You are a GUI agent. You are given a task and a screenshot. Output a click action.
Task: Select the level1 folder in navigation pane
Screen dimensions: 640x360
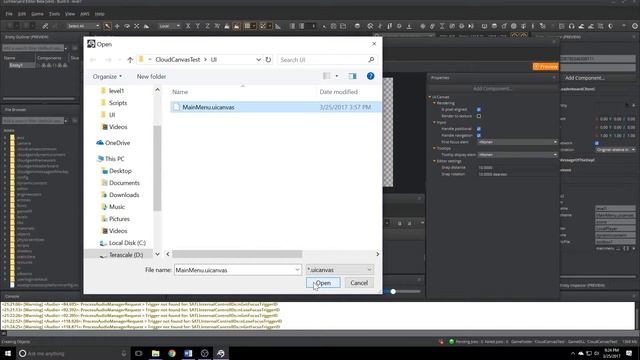116,91
